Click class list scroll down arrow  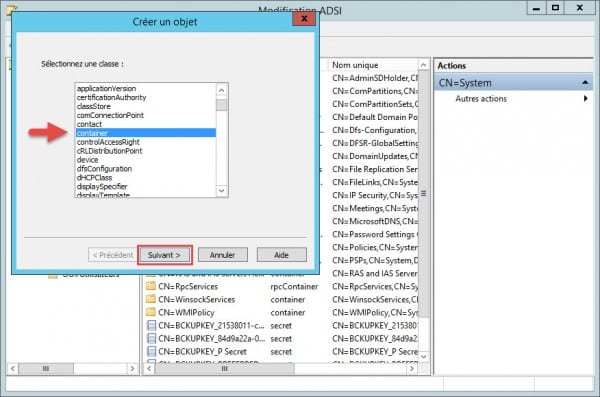pos(222,191)
